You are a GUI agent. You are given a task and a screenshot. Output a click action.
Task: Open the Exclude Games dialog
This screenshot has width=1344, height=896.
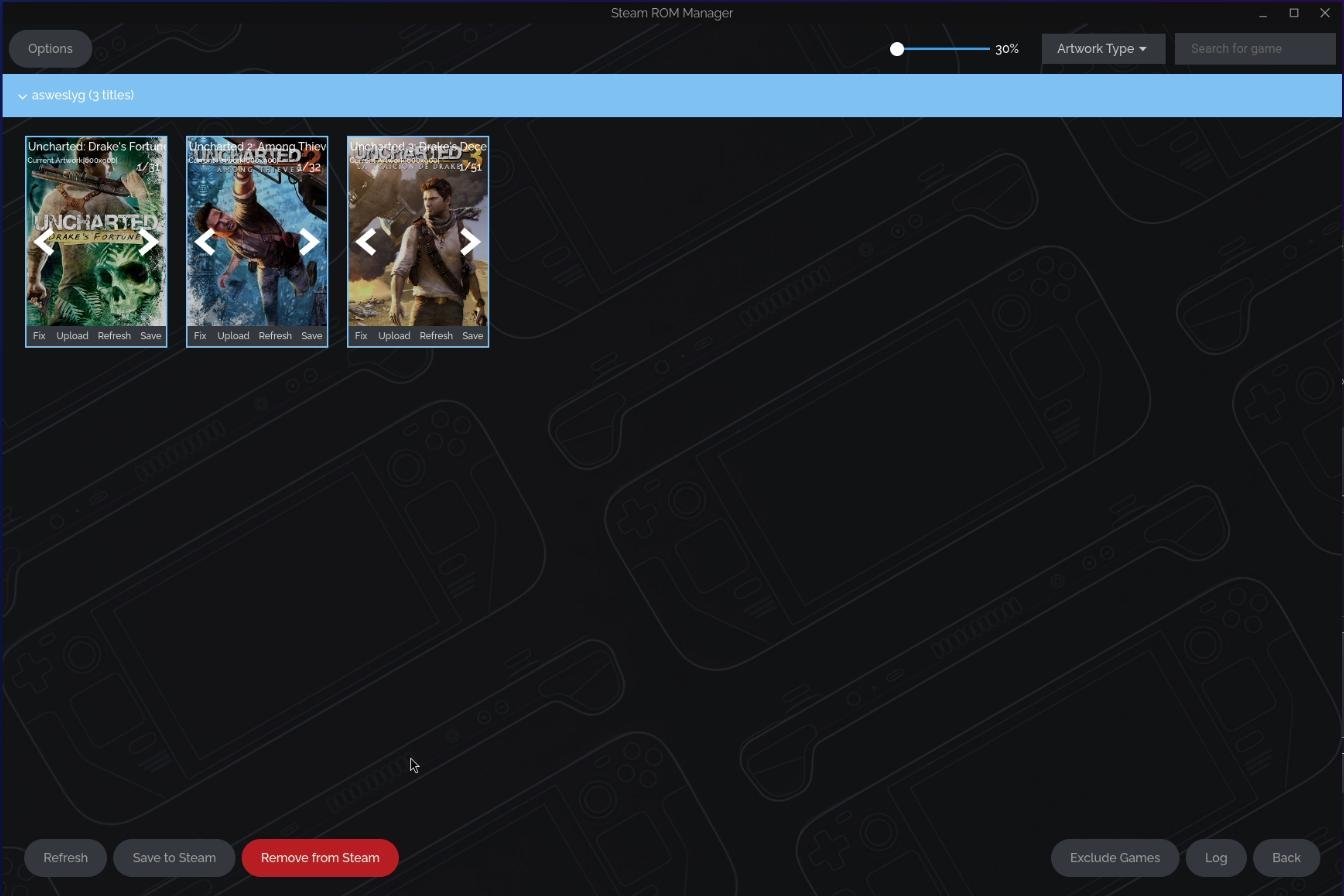1115,858
